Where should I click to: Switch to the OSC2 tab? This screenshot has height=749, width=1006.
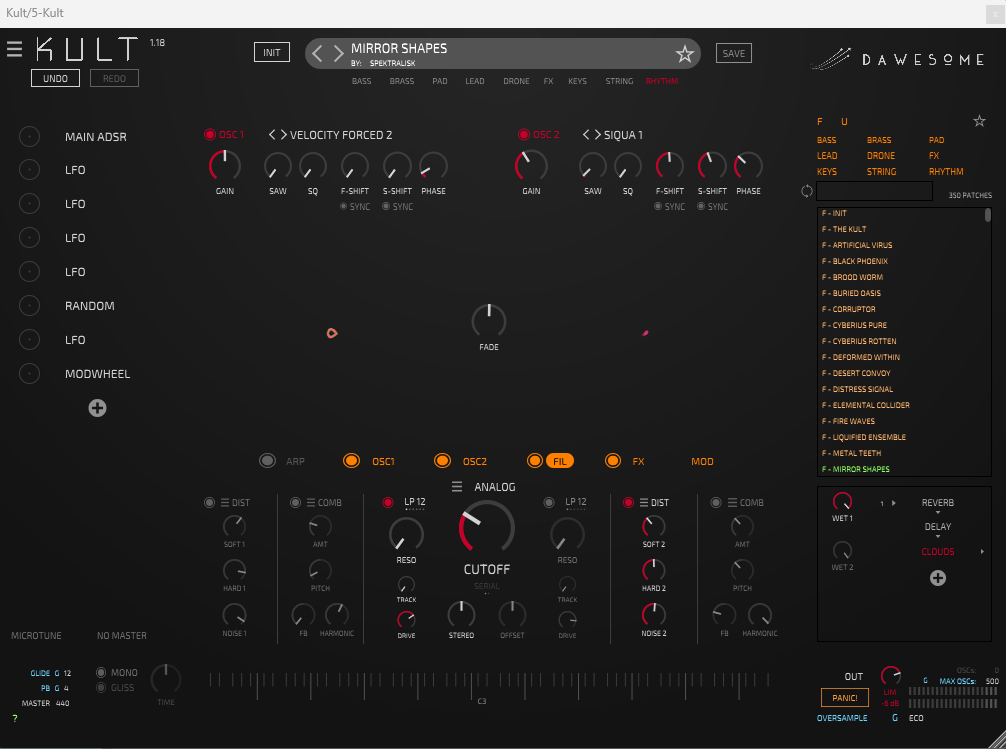pyautogui.click(x=475, y=461)
